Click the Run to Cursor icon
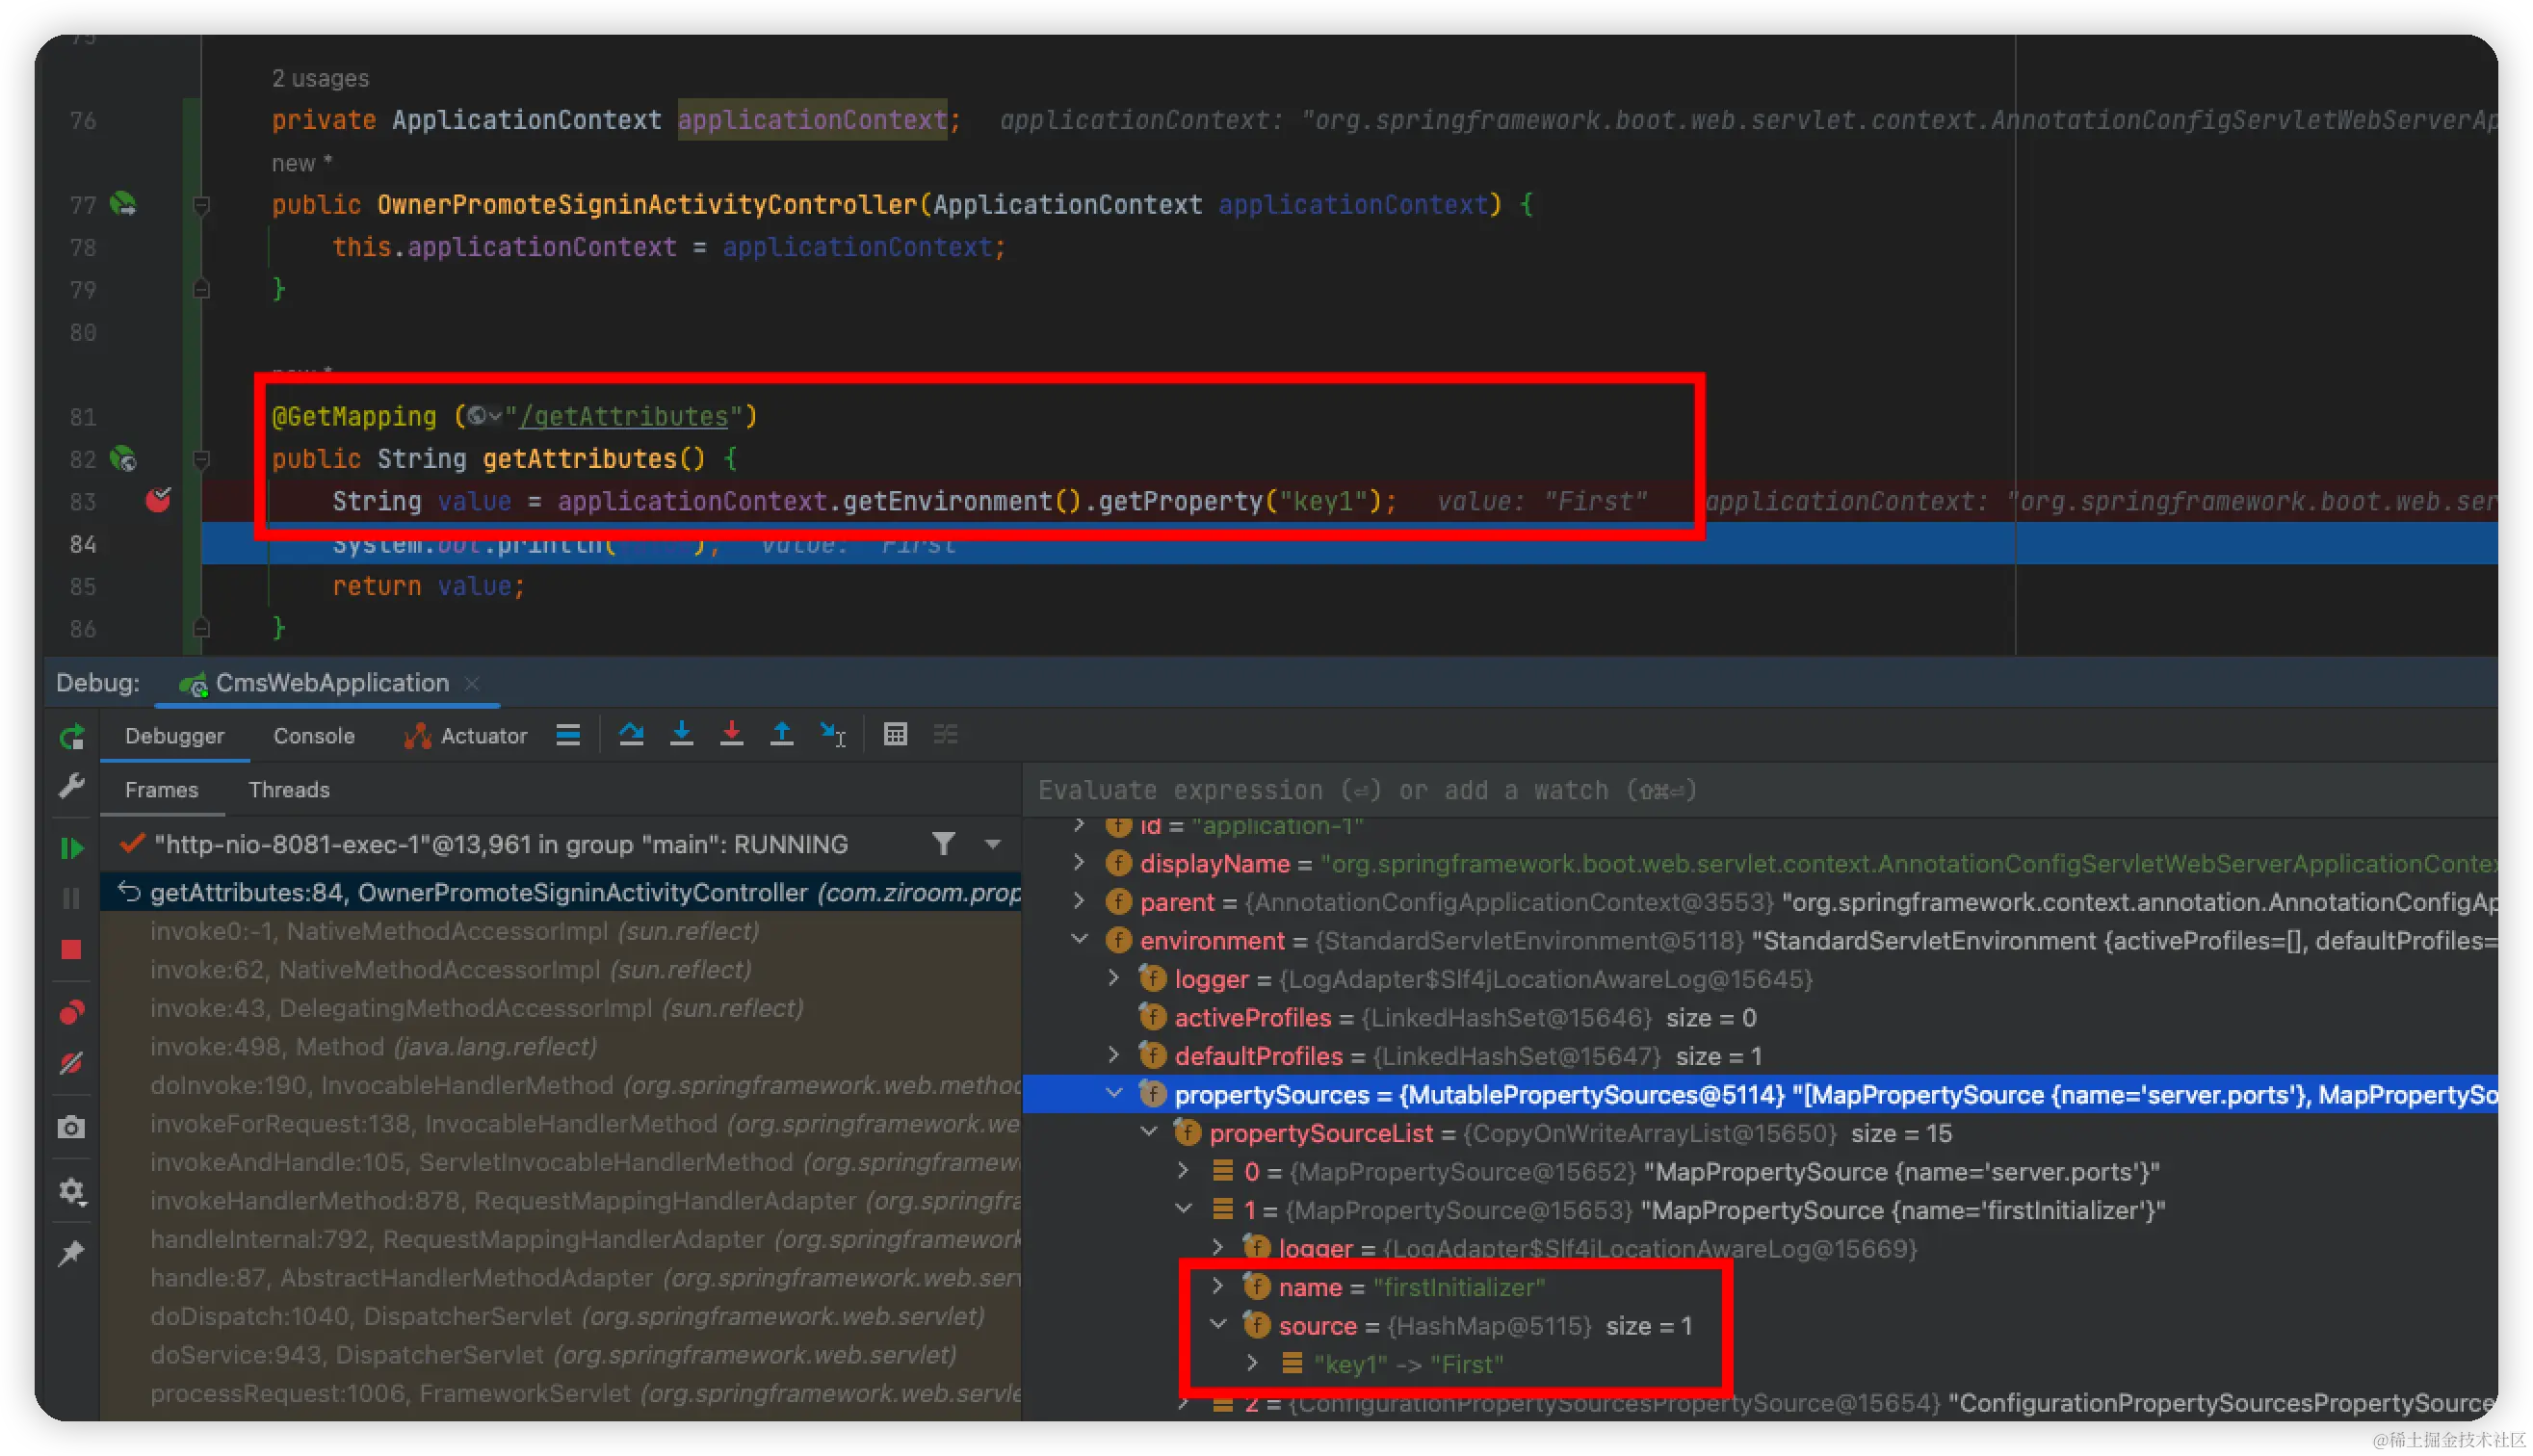The height and width of the screenshot is (1456, 2533). pos(832,735)
